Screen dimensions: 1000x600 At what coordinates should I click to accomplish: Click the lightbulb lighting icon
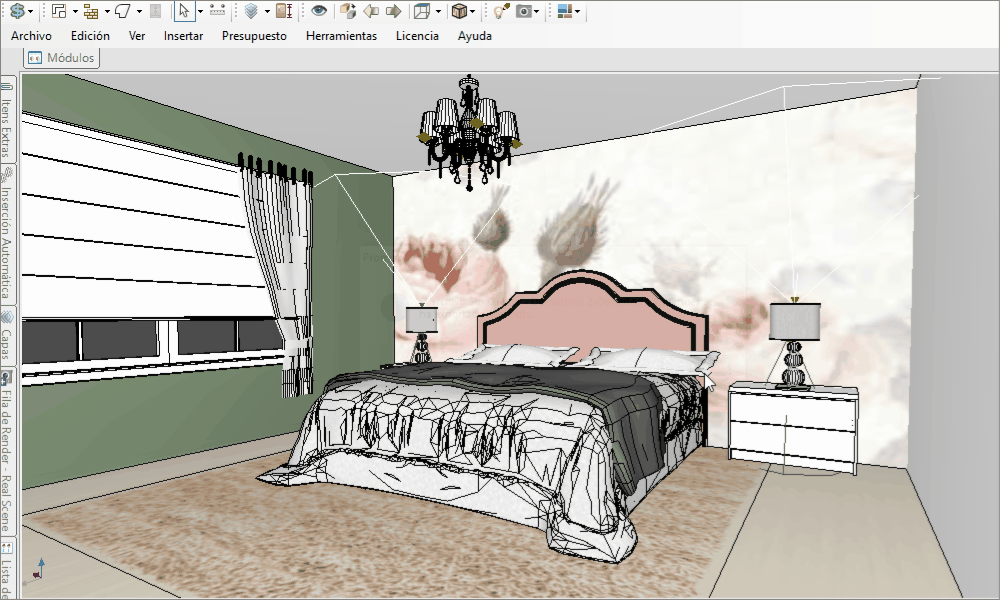[501, 11]
